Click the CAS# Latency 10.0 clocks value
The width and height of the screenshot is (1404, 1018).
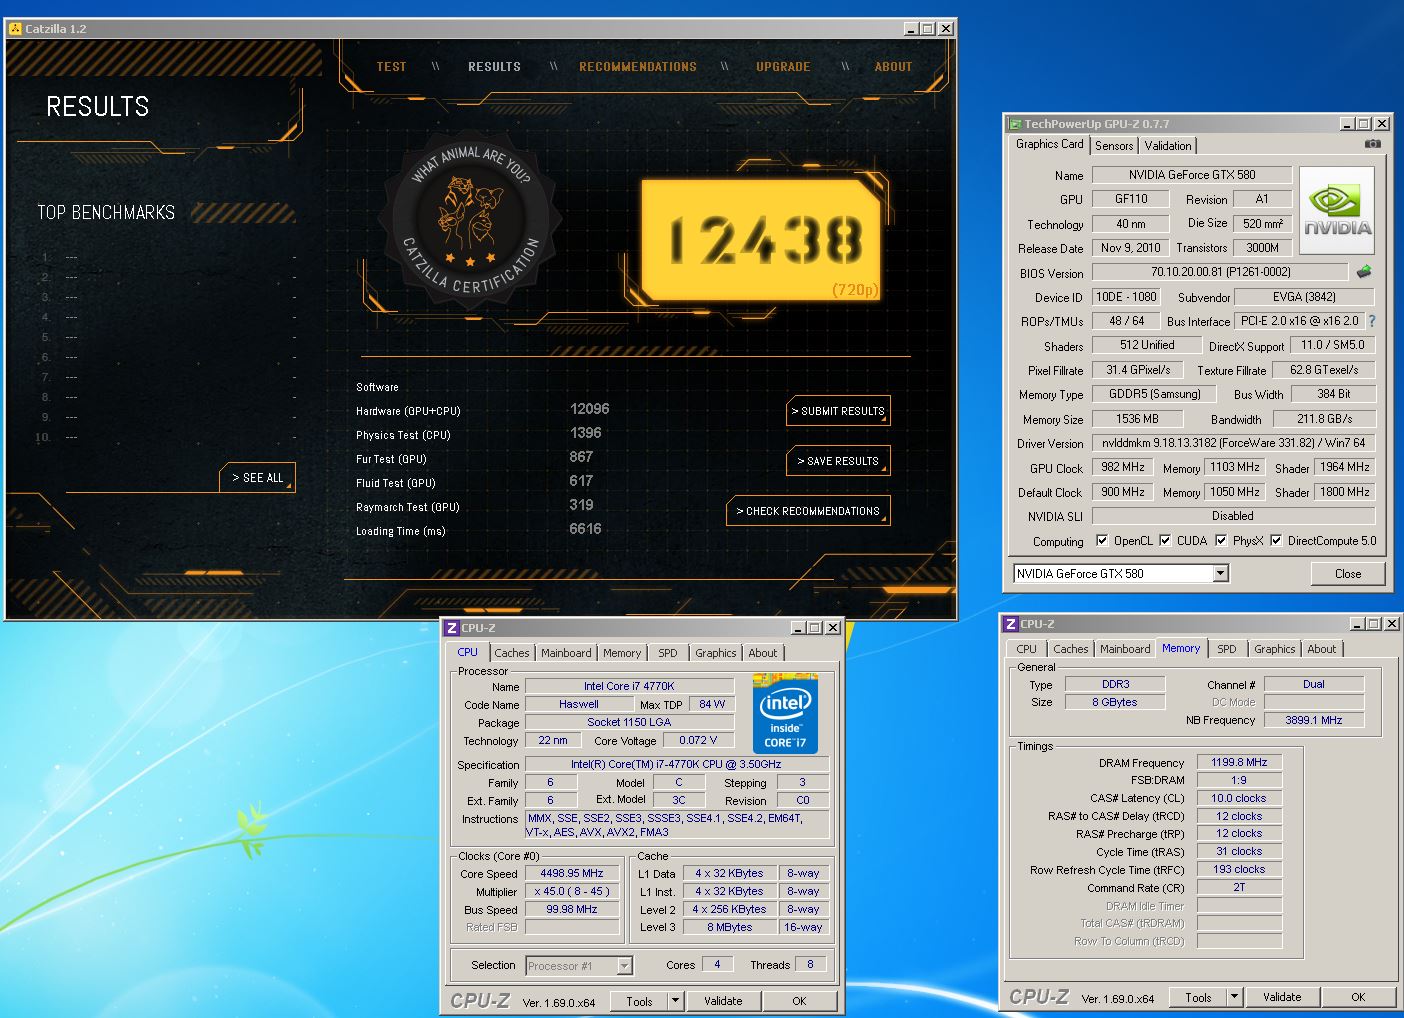tap(1239, 798)
